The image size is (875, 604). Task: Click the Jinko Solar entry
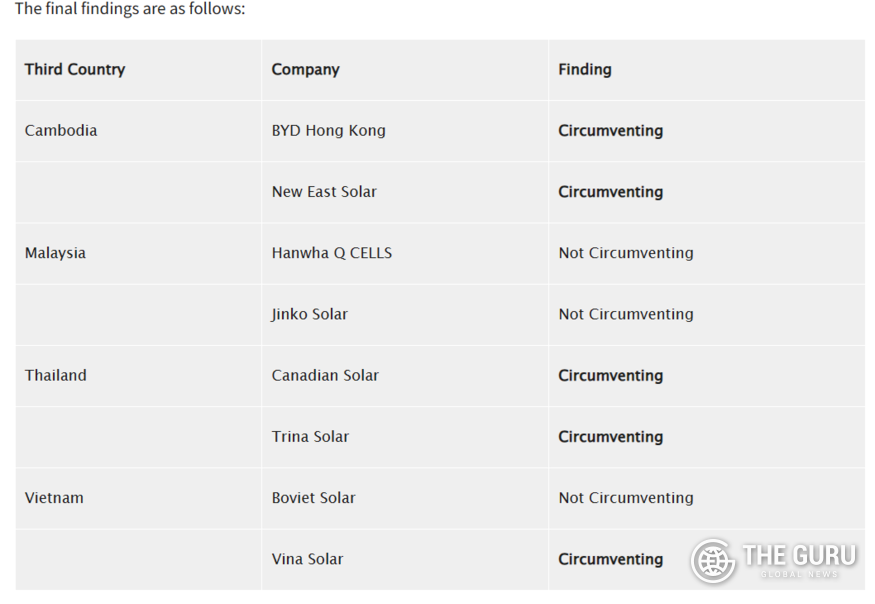310,314
